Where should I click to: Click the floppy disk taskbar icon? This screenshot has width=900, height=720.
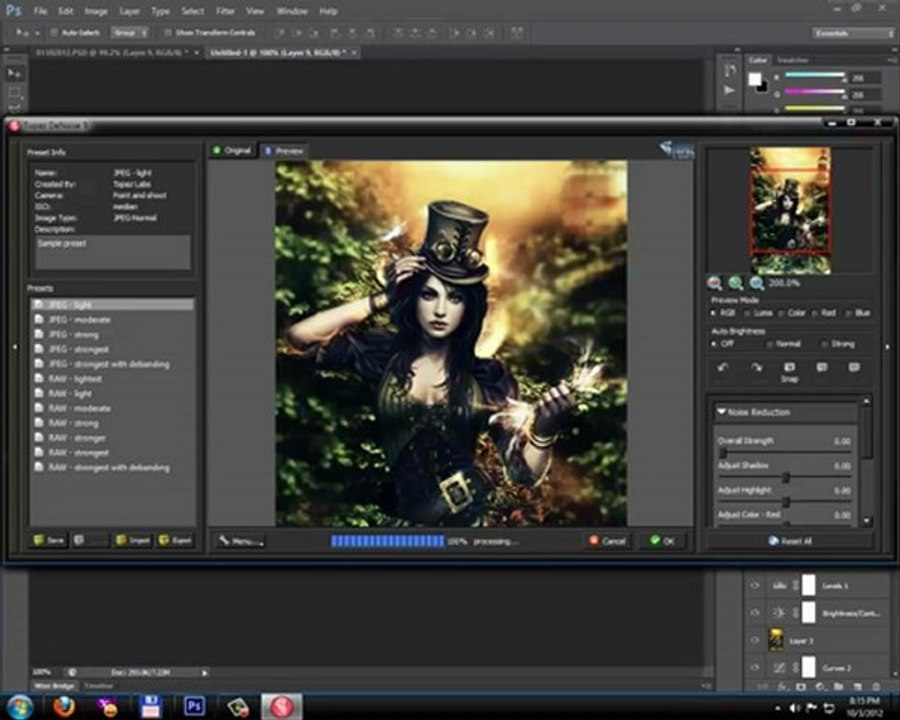[150, 707]
